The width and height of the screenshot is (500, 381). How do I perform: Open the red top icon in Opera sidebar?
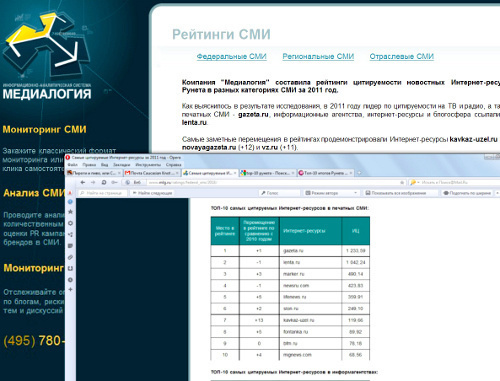(70, 193)
